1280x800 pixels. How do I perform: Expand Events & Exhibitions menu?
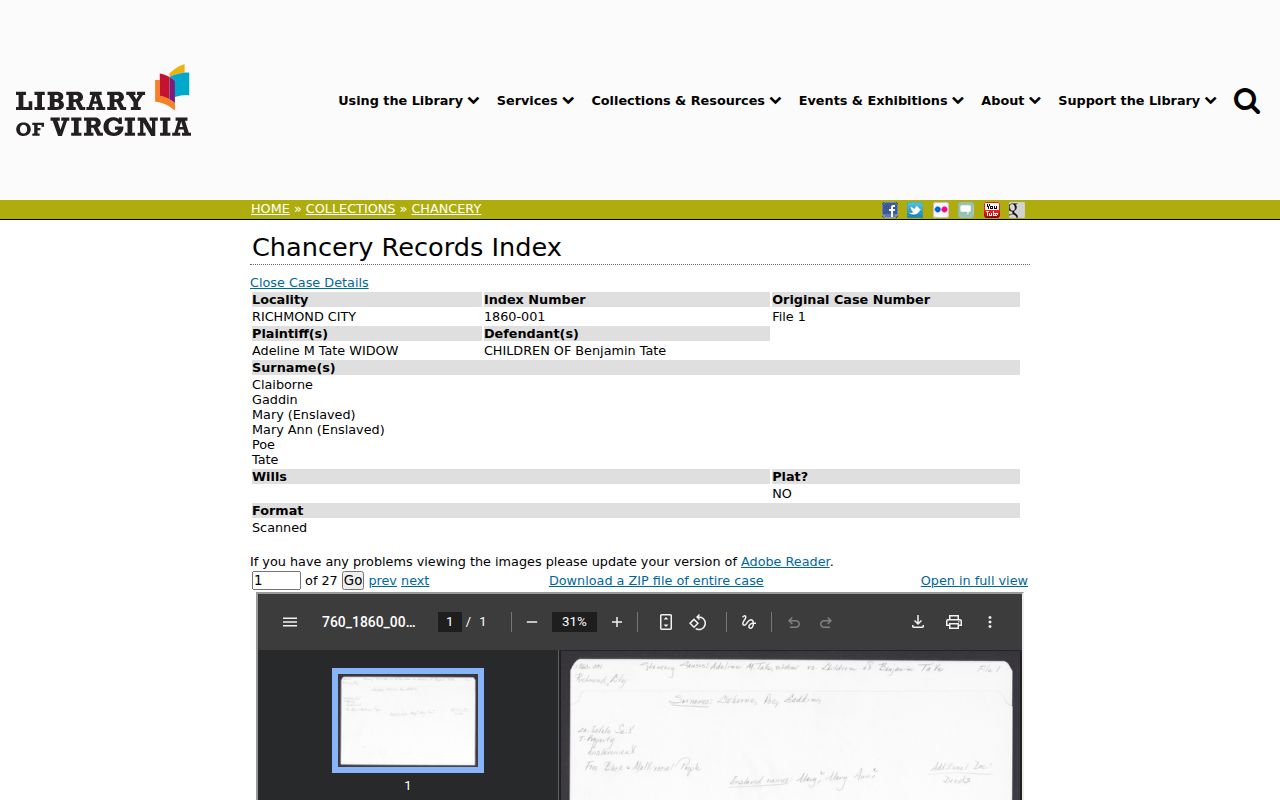[x=881, y=101]
